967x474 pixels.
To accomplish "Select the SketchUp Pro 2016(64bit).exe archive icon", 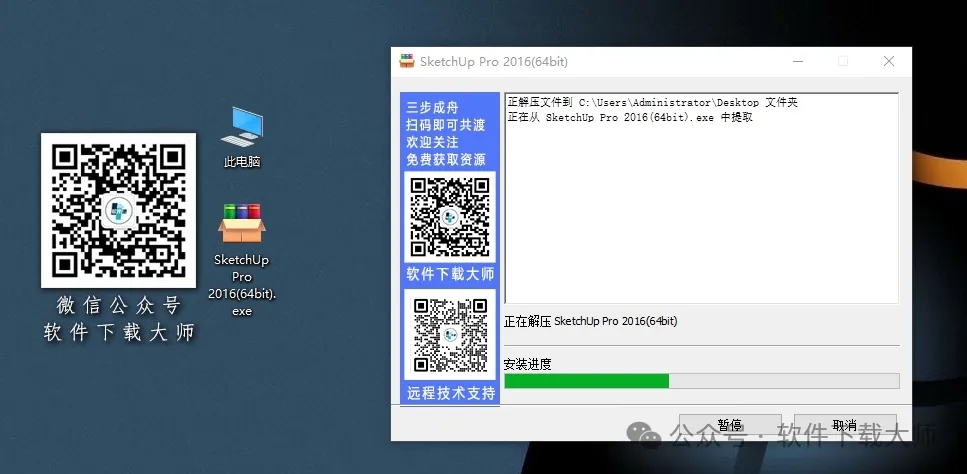I will 242,223.
